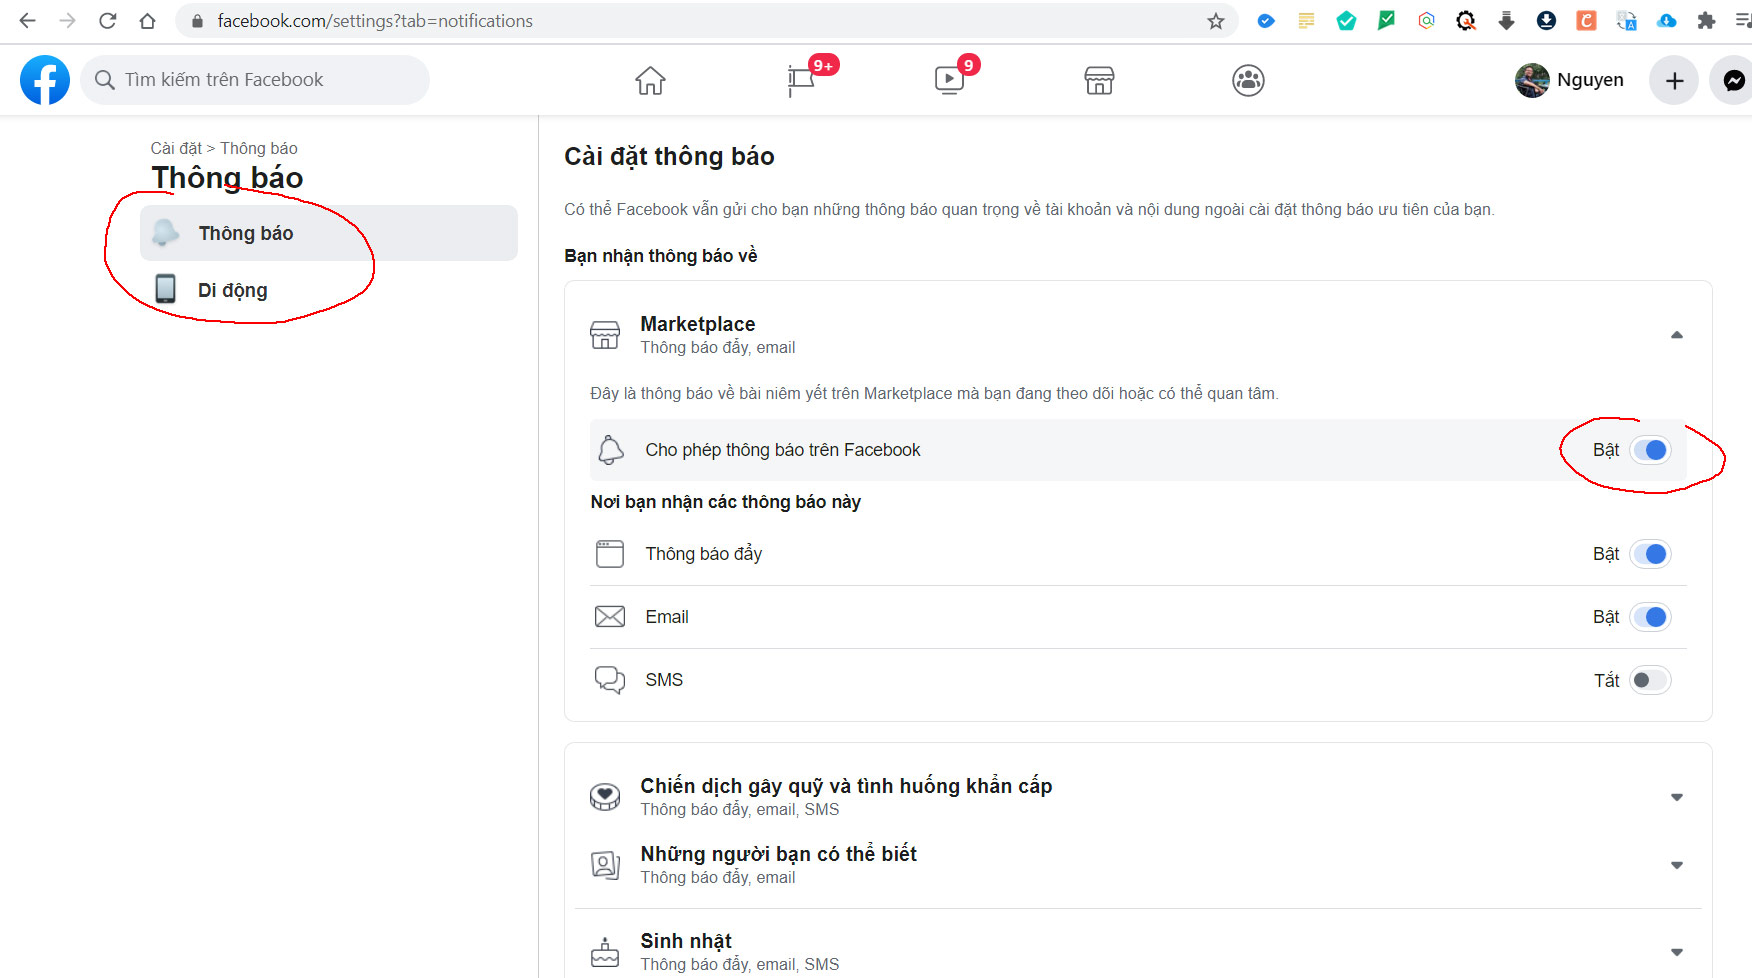Click the translate extension icon
This screenshot has width=1752, height=978.
[x=1626, y=21]
